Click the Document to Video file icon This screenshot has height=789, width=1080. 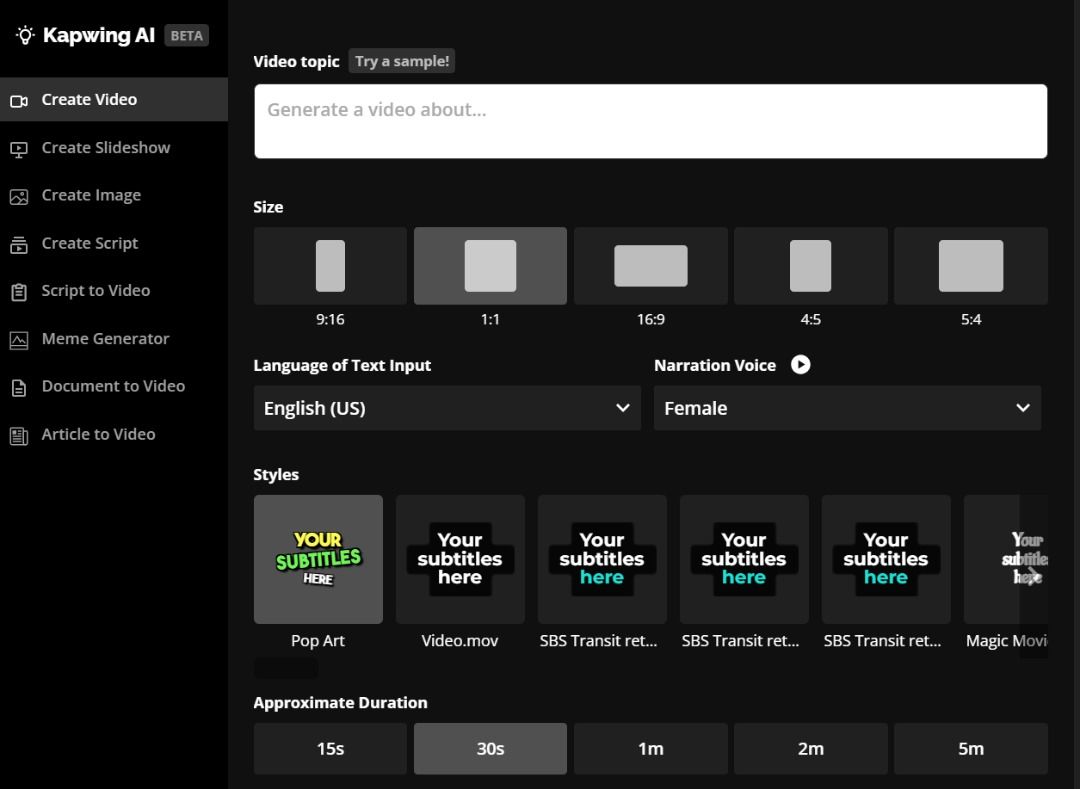[19, 387]
